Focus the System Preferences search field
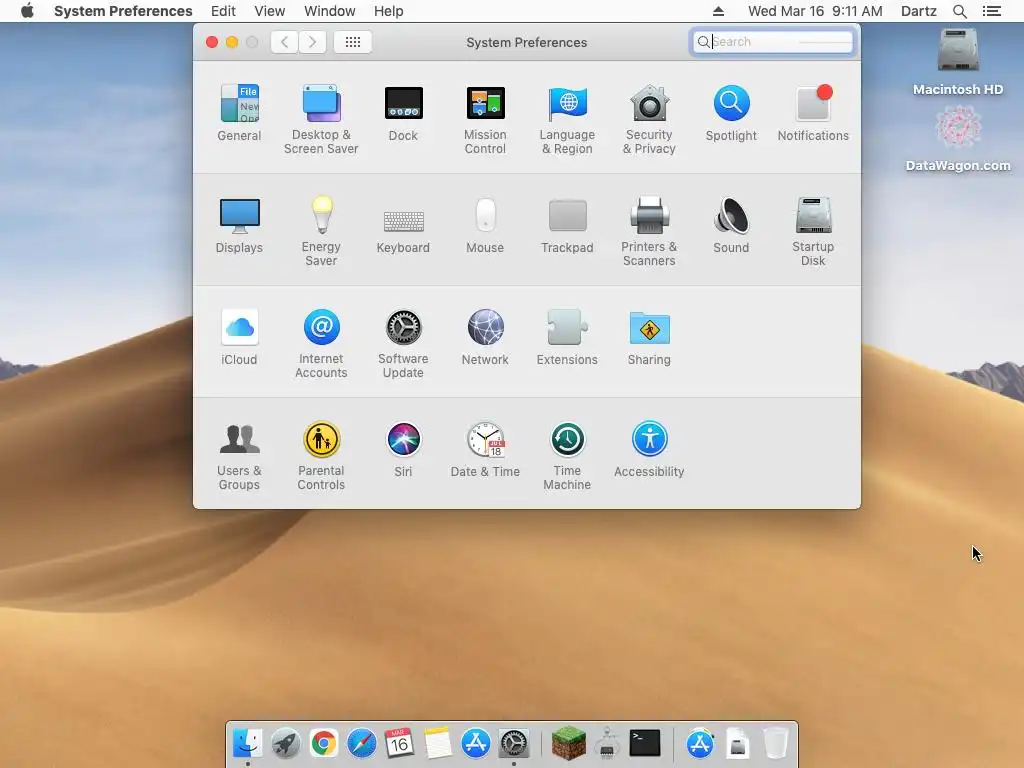The height and width of the screenshot is (768, 1024). click(772, 42)
